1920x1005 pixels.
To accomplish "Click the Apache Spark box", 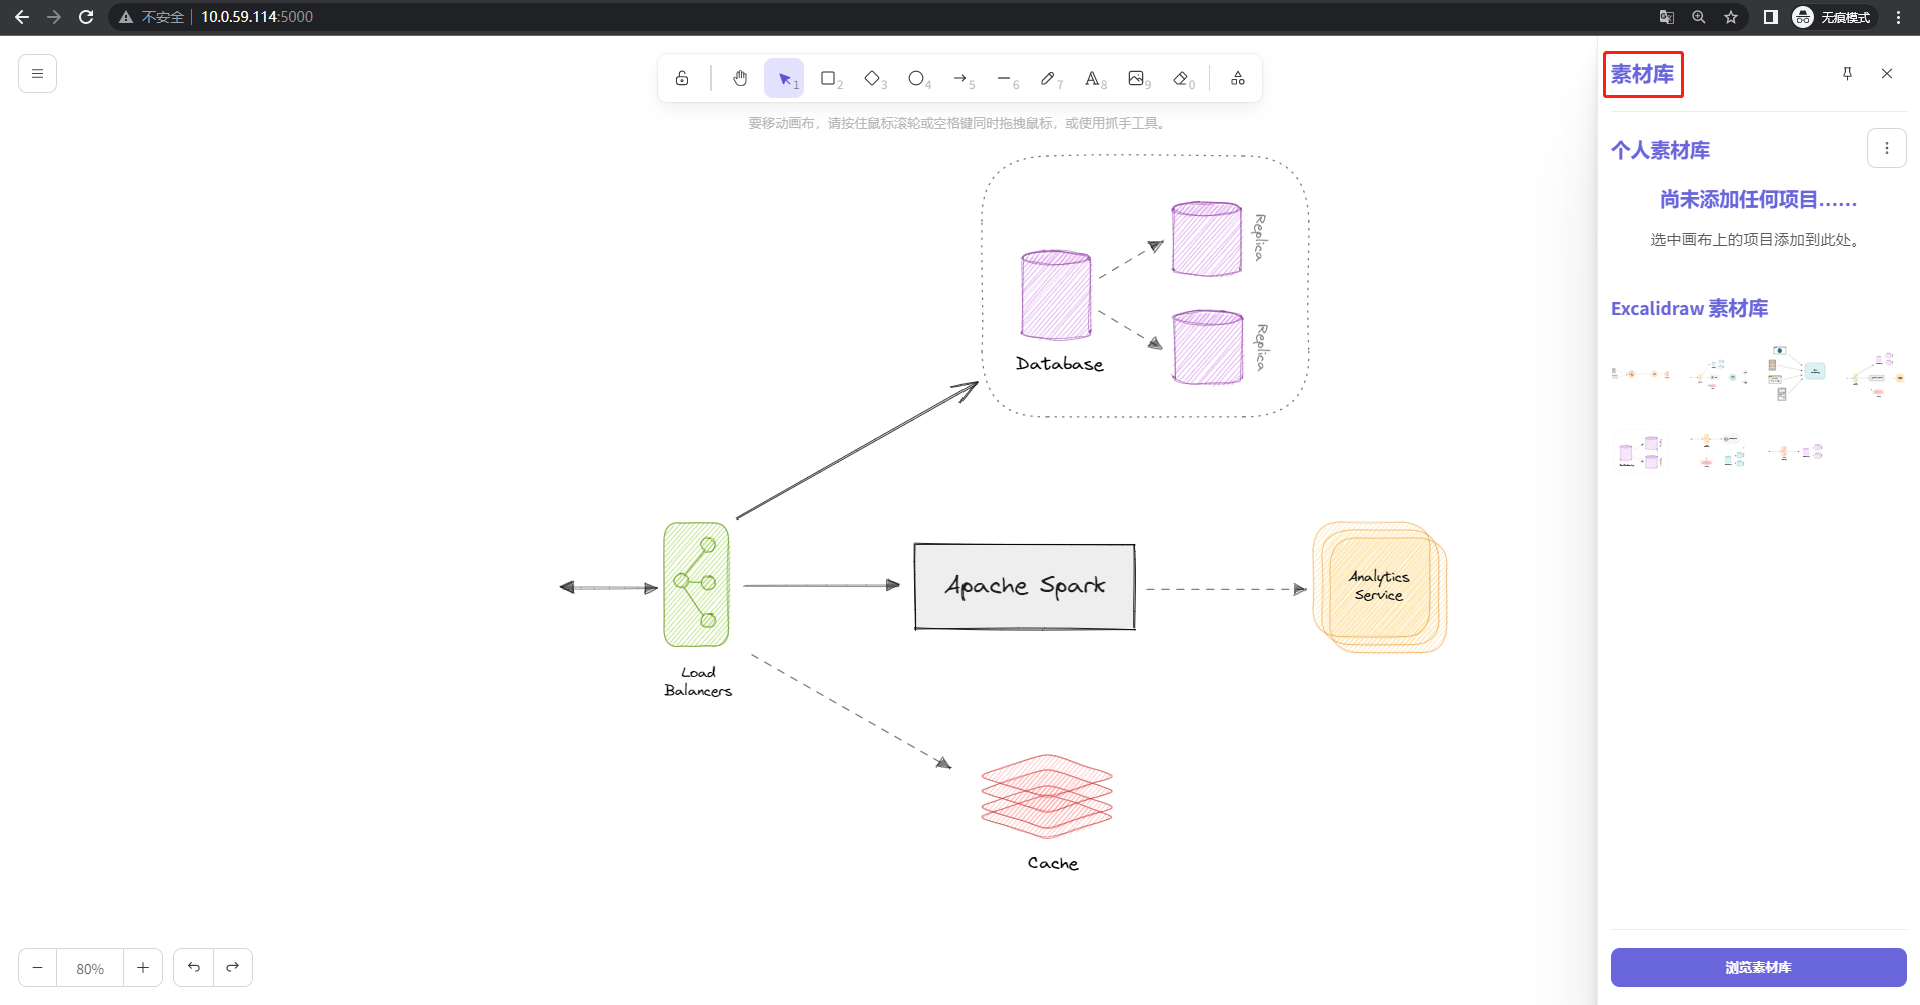I will pyautogui.click(x=1025, y=587).
